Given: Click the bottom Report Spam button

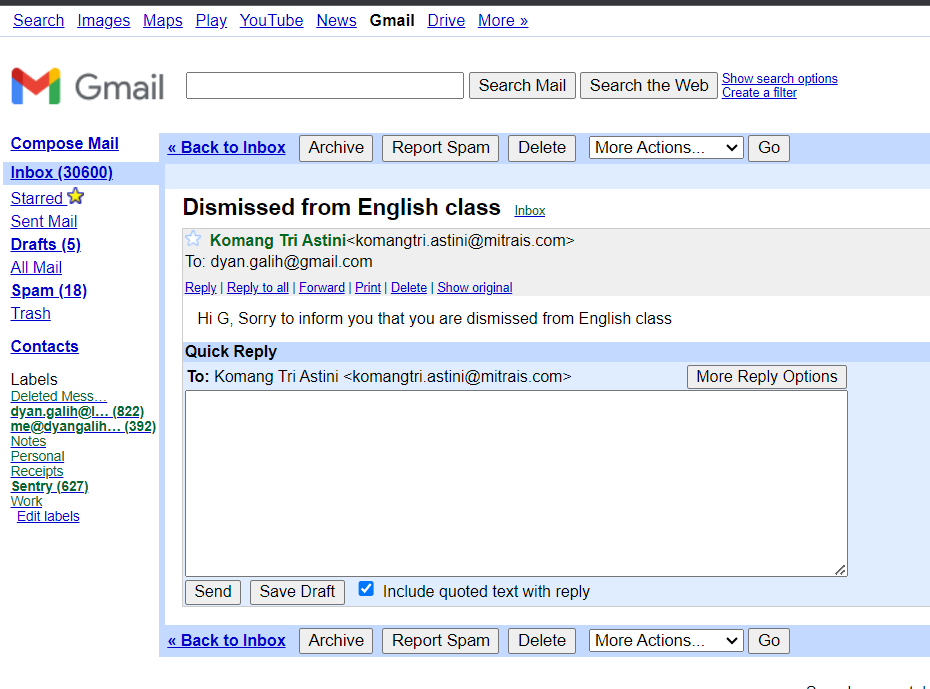Looking at the screenshot, I should point(441,641).
